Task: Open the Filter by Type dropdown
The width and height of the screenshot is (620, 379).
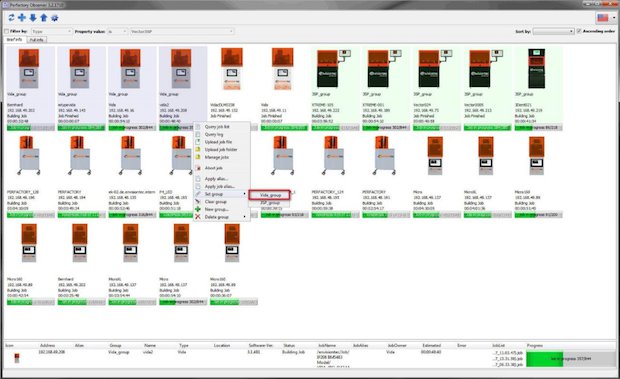Action: click(x=51, y=31)
